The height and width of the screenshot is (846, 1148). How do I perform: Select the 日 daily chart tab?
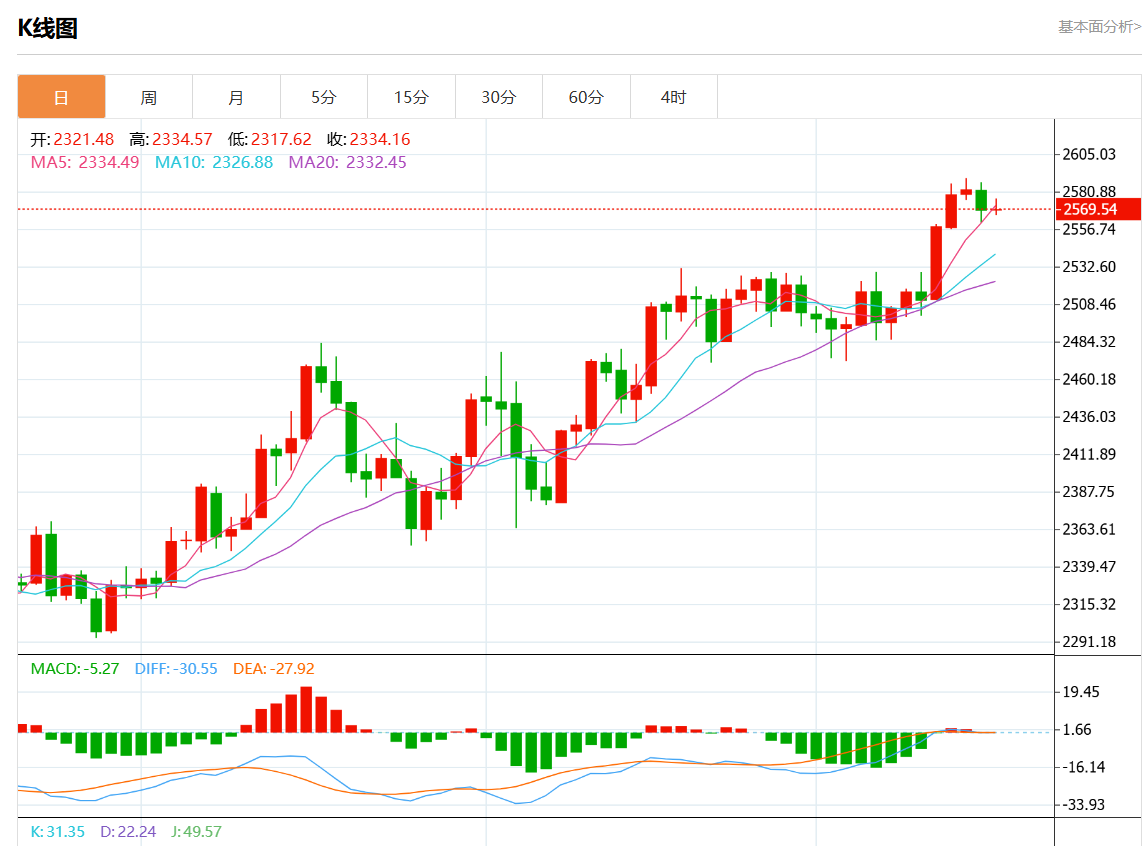(x=62, y=97)
